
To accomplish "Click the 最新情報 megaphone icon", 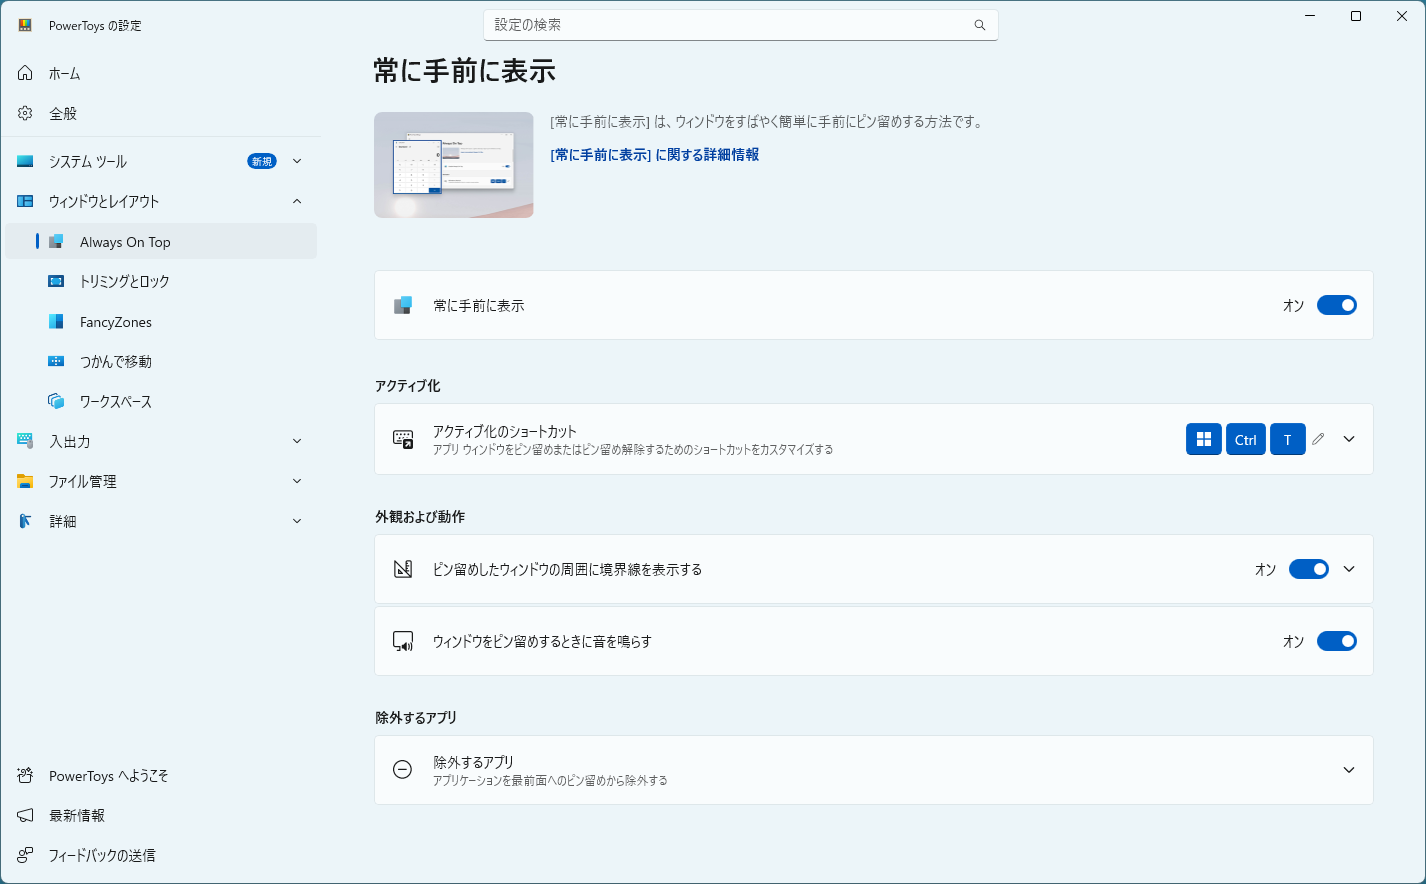I will click(25, 815).
